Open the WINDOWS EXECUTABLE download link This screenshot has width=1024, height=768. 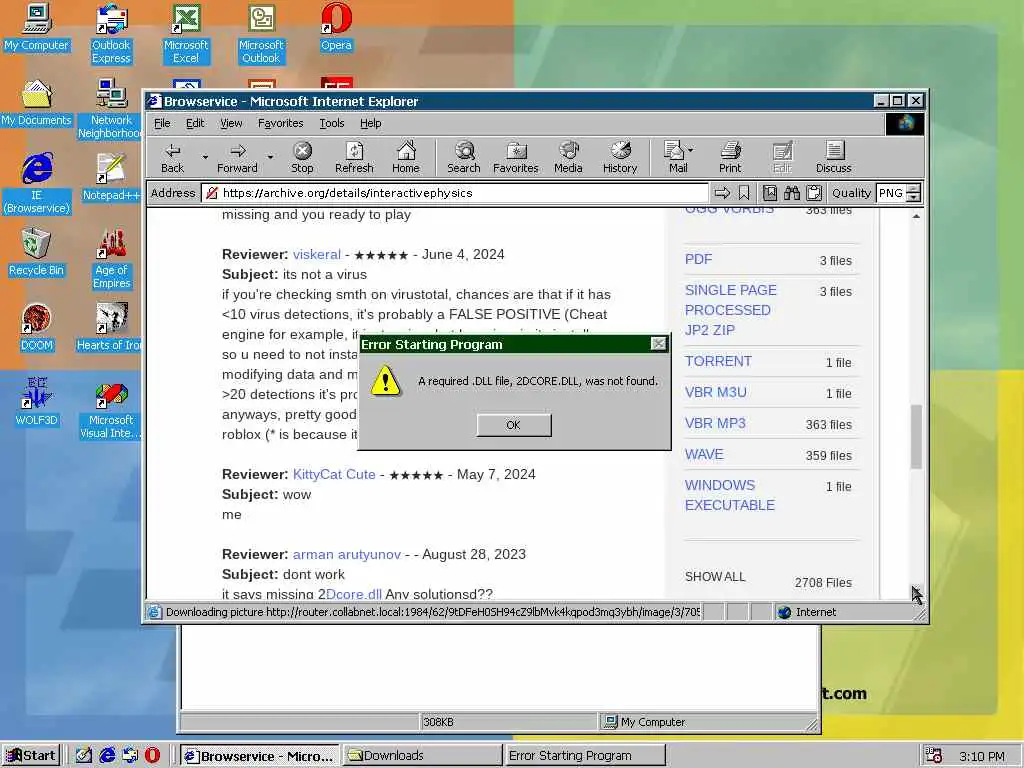pos(729,495)
